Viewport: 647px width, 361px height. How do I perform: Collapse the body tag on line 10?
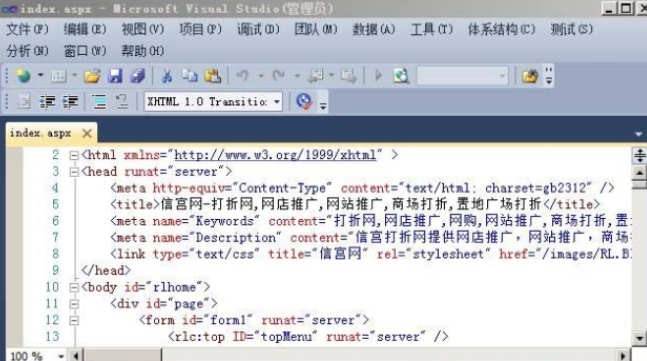point(74,287)
